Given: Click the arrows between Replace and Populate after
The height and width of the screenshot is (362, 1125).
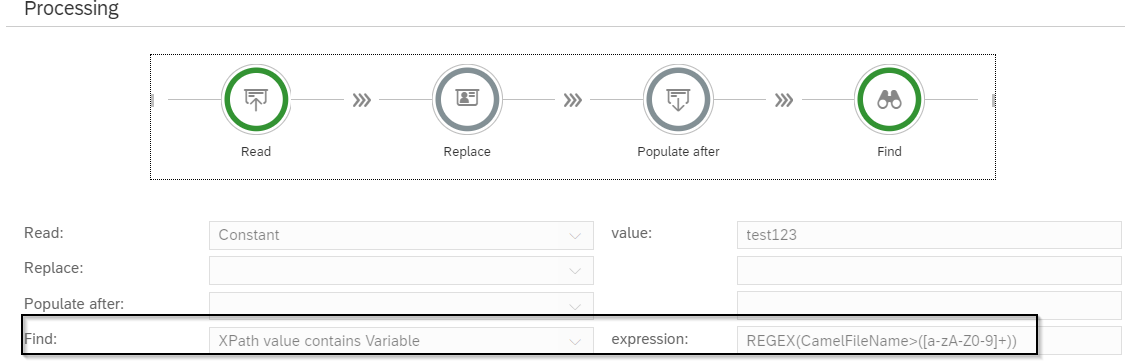Looking at the screenshot, I should [573, 100].
